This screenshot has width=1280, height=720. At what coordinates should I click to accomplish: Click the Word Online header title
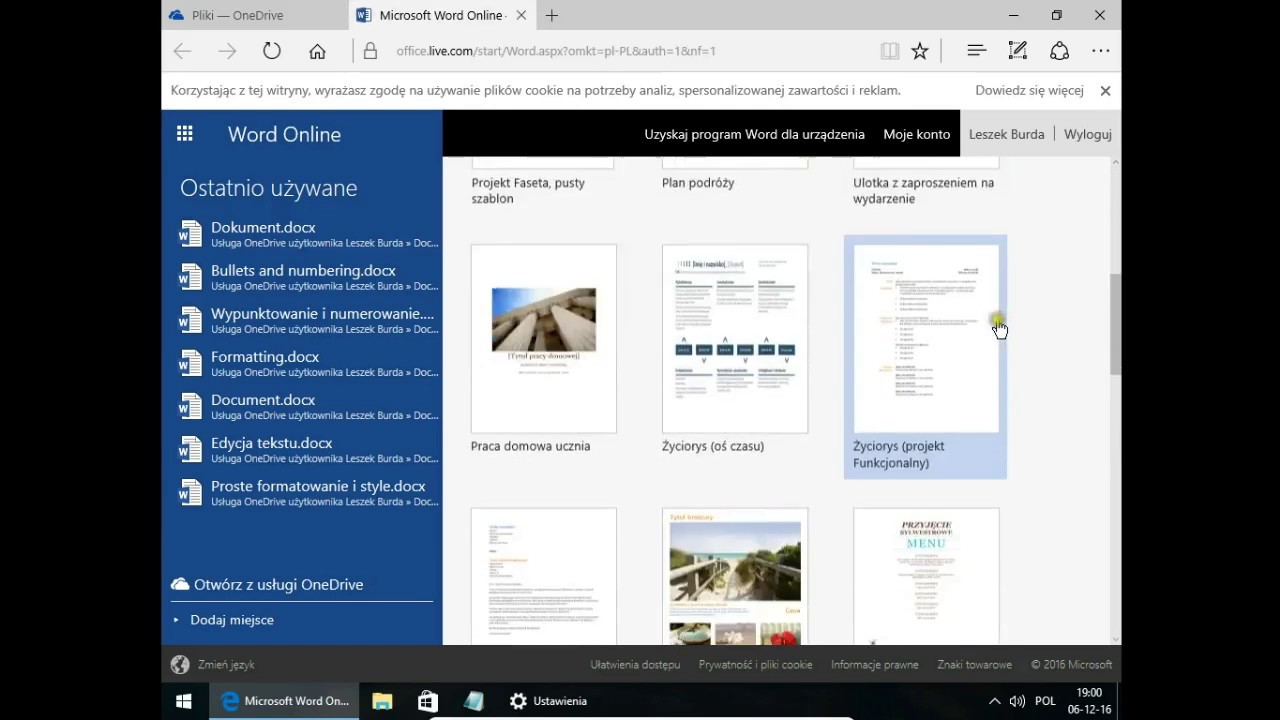[284, 134]
